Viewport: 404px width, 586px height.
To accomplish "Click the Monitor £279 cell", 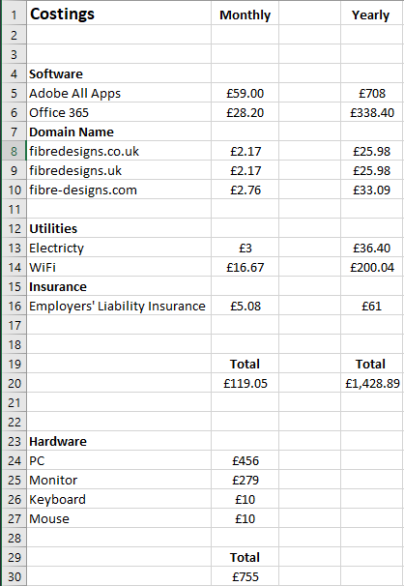I will click(245, 480).
